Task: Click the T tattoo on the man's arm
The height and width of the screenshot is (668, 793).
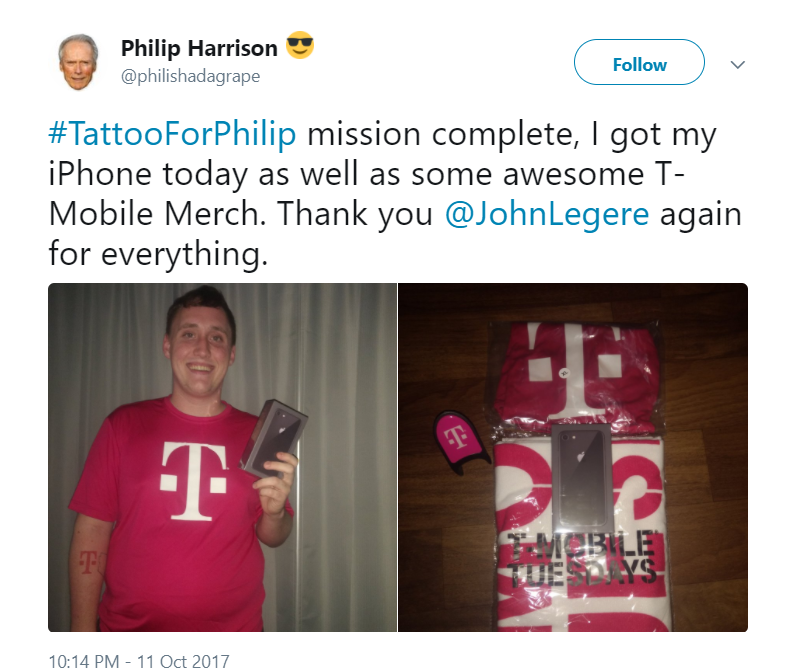Action: [88, 562]
